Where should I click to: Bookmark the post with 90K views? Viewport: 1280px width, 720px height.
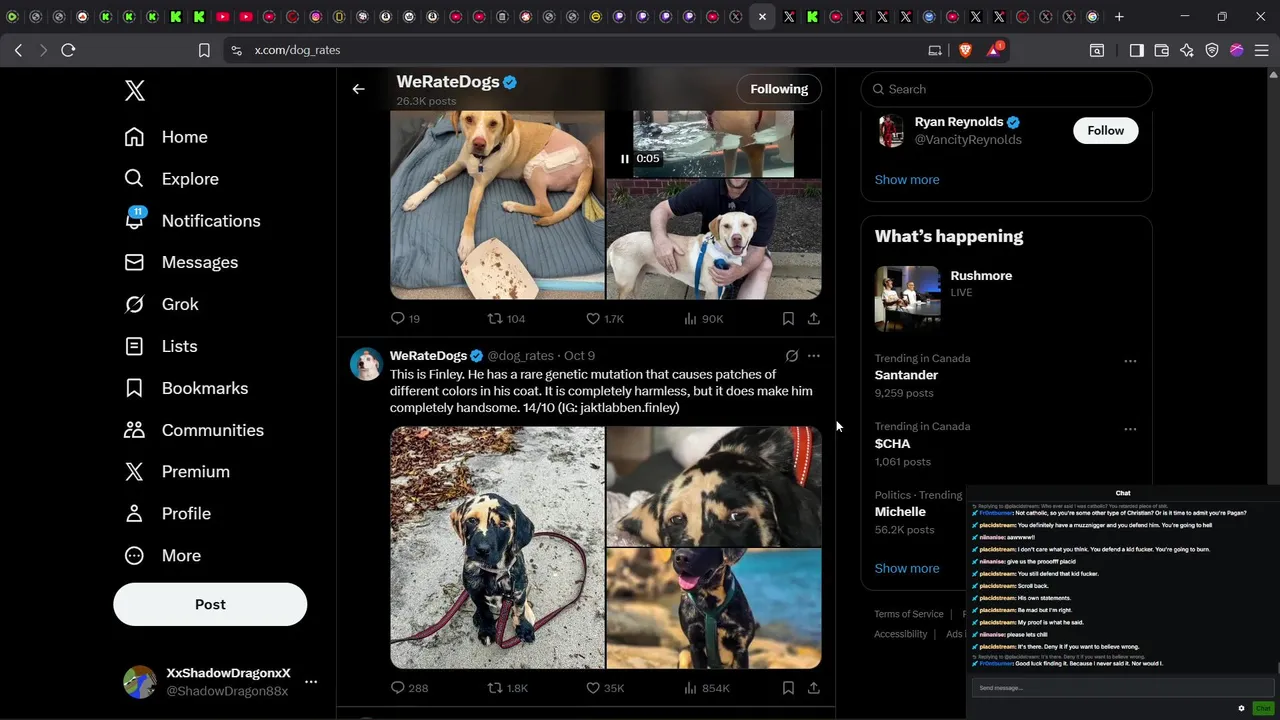click(788, 319)
